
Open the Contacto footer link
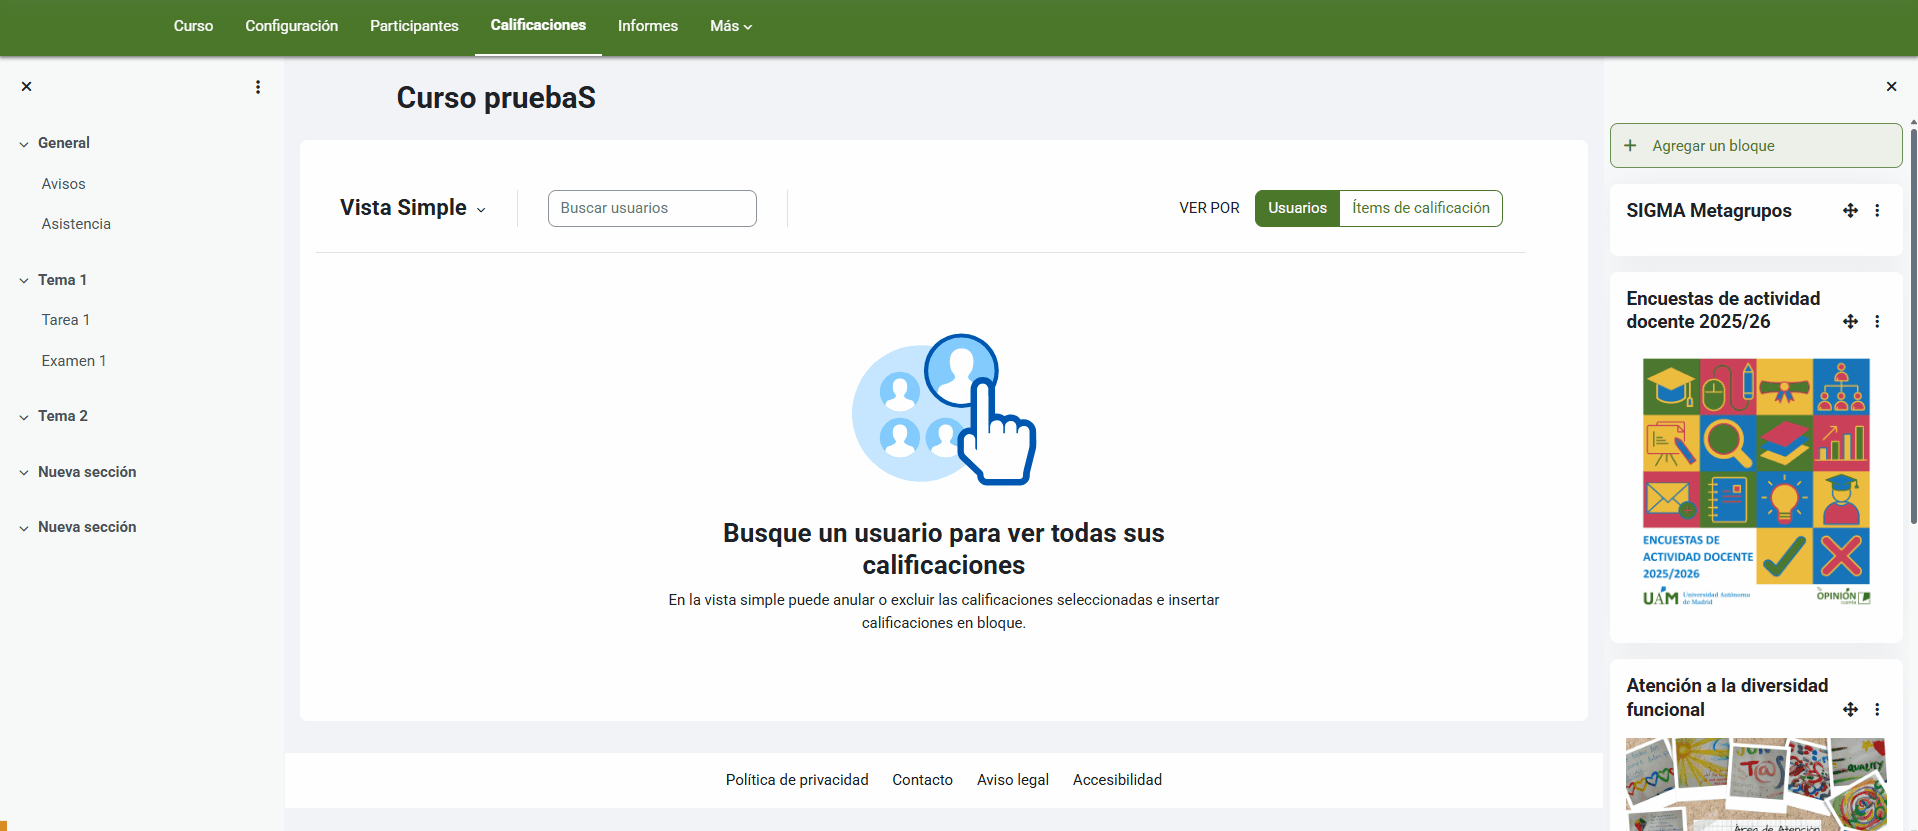pos(923,780)
